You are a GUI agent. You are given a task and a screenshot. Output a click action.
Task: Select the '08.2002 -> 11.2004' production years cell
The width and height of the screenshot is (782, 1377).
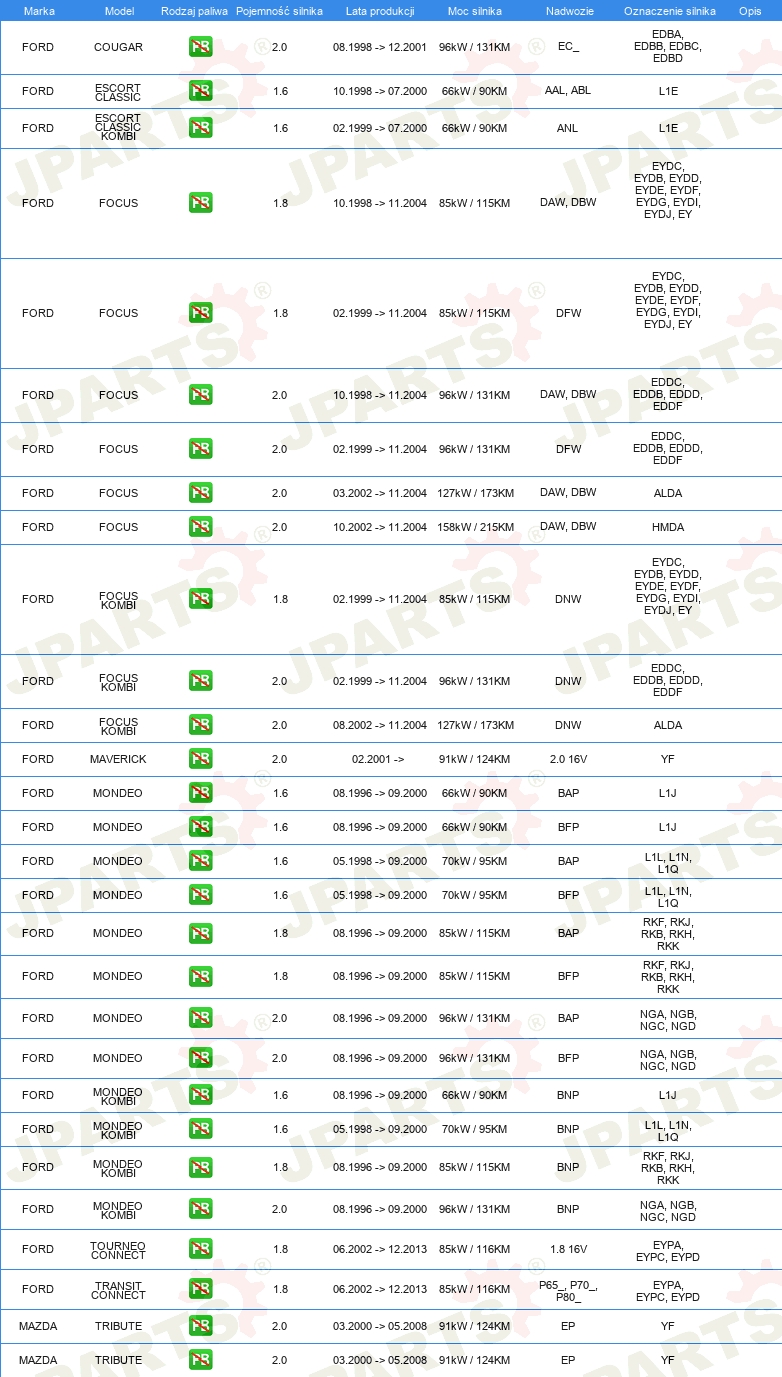tap(380, 725)
